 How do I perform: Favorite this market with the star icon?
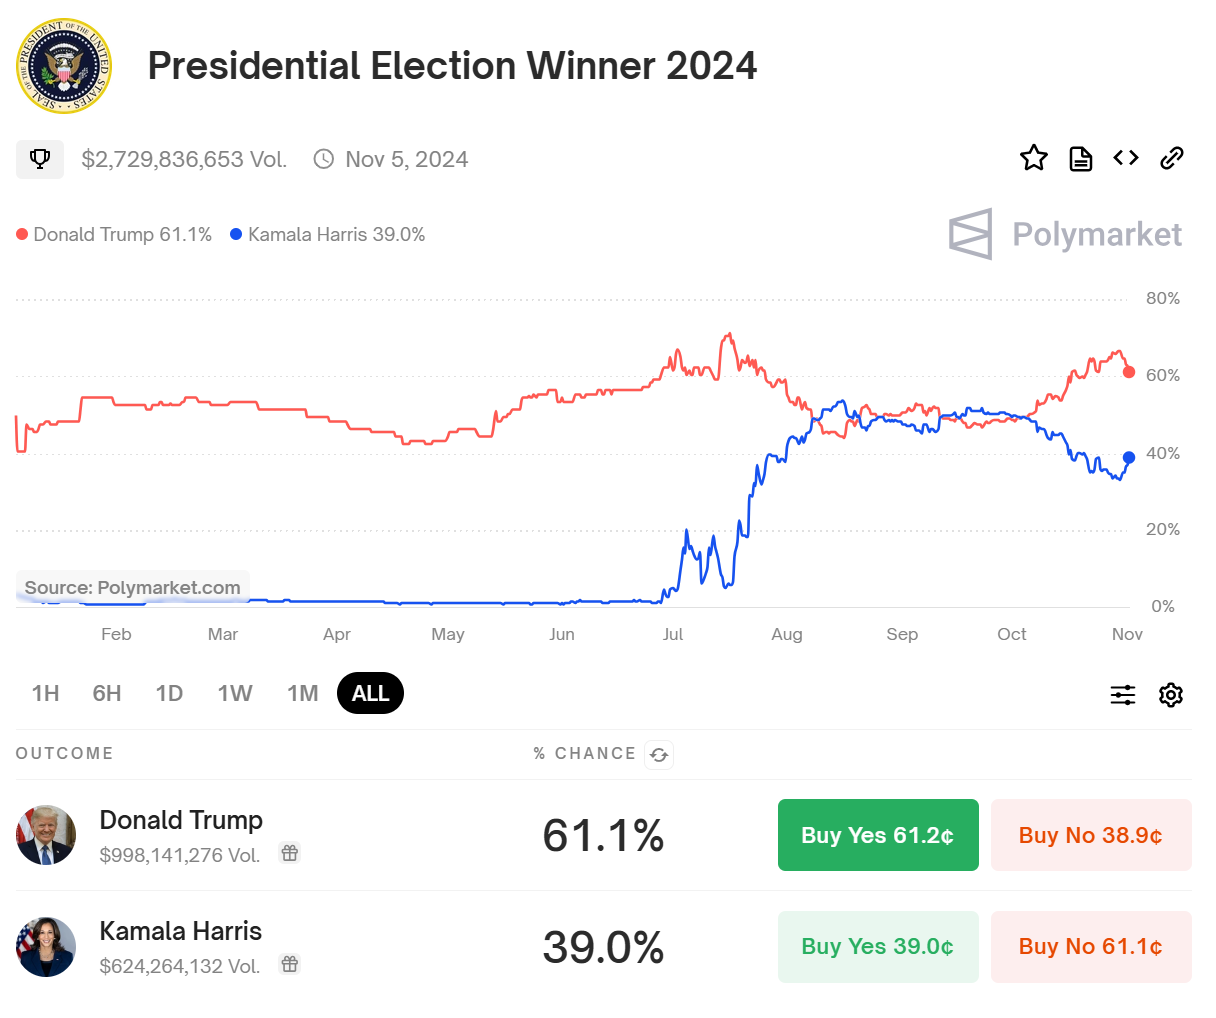pyautogui.click(x=1034, y=158)
